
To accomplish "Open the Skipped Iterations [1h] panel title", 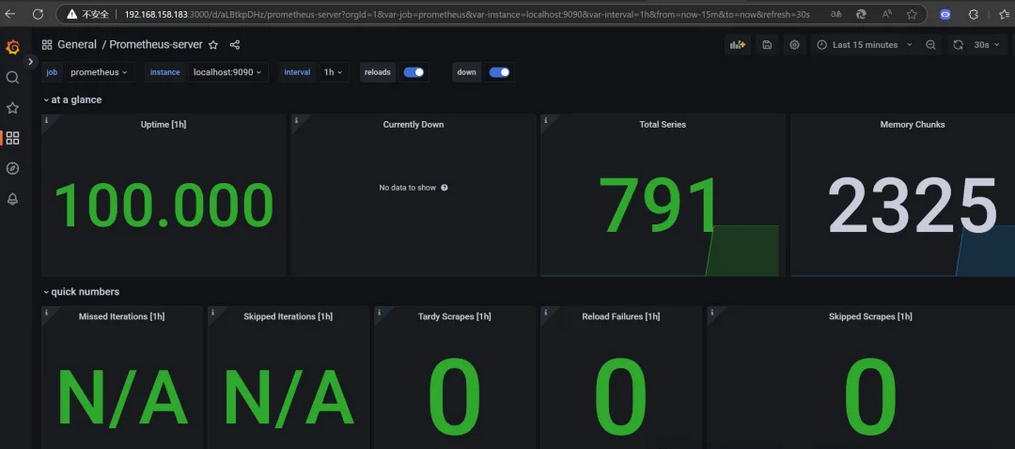I will [288, 316].
